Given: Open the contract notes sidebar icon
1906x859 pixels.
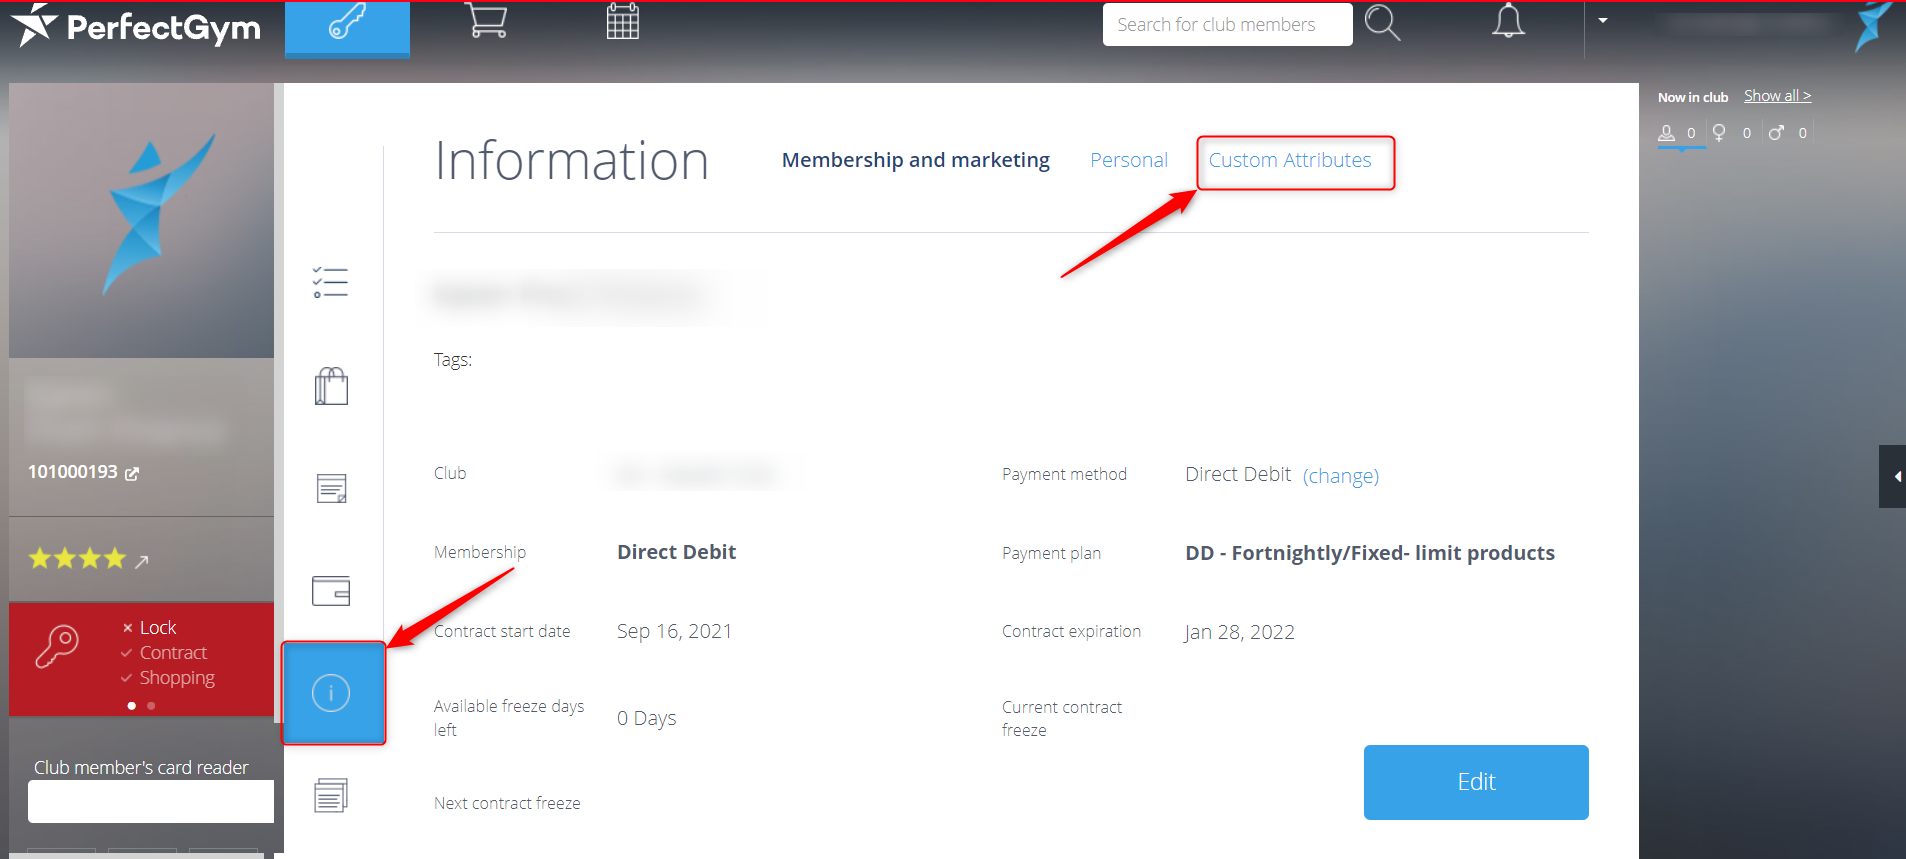Looking at the screenshot, I should pyautogui.click(x=331, y=489).
